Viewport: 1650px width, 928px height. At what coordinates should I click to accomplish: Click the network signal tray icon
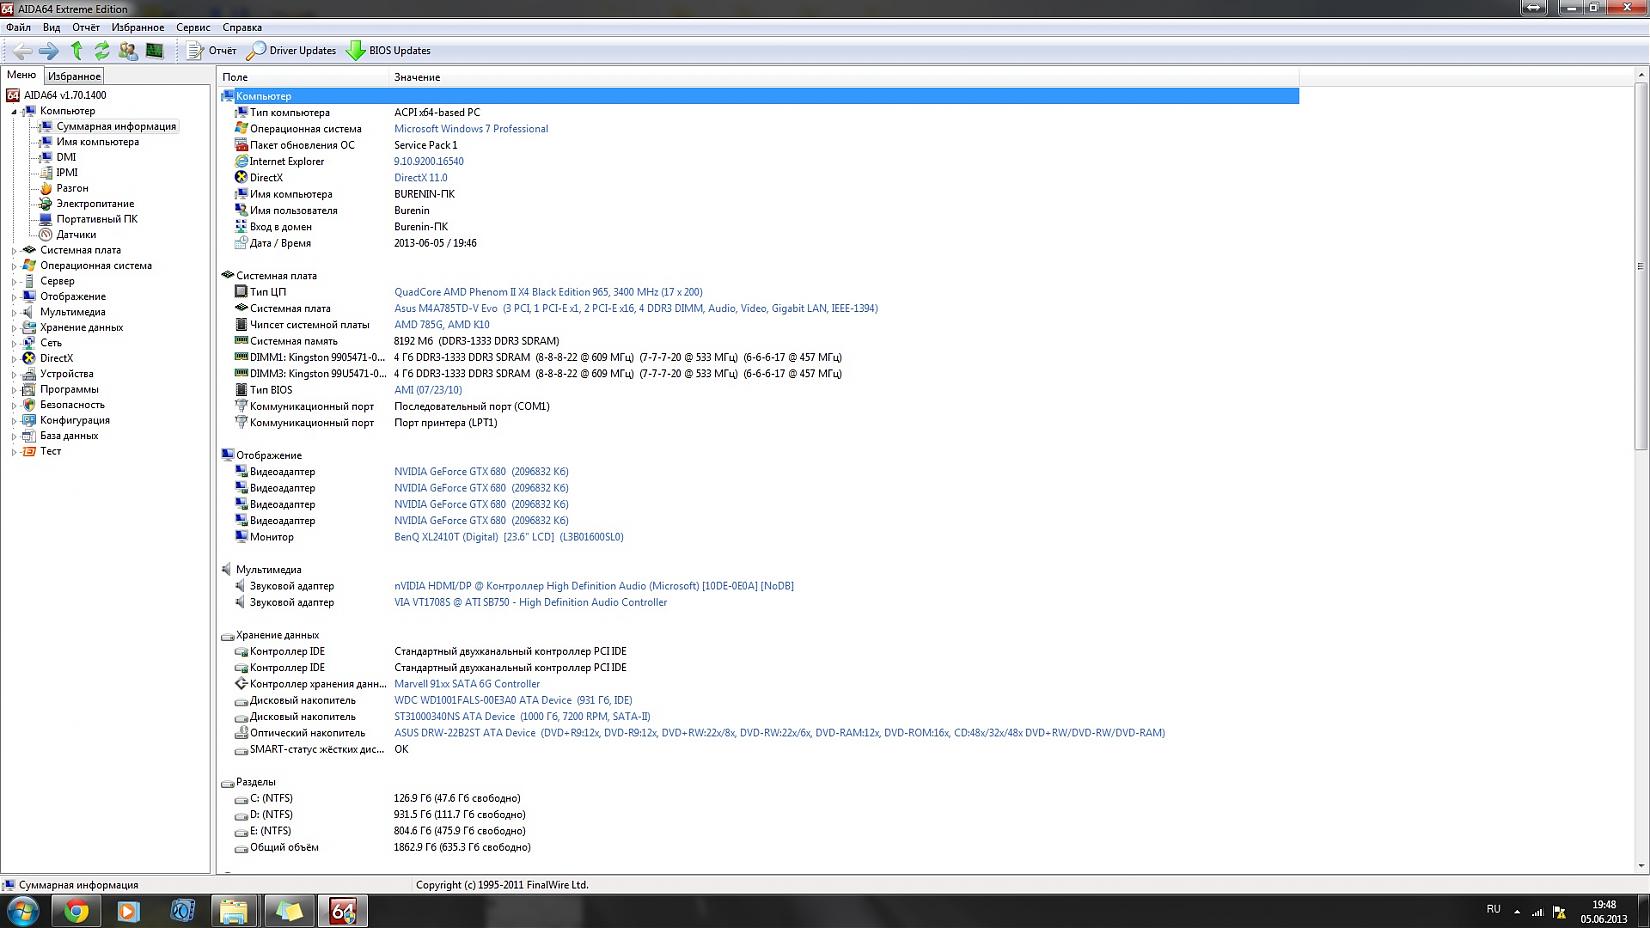pyautogui.click(x=1537, y=912)
